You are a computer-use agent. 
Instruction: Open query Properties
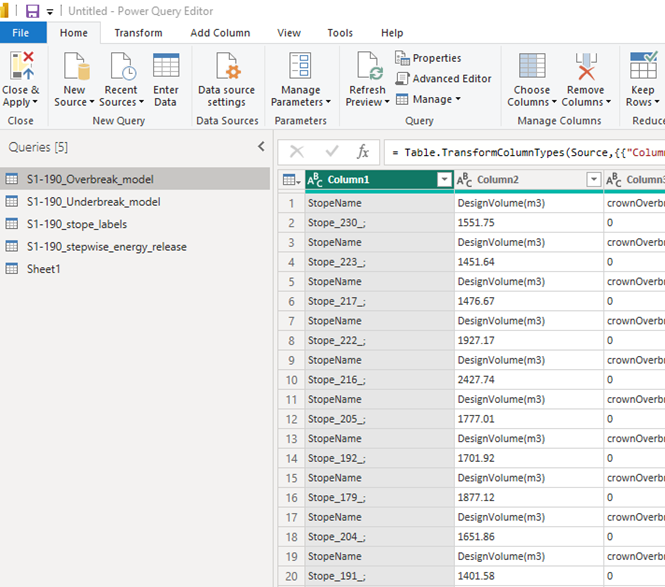428,58
